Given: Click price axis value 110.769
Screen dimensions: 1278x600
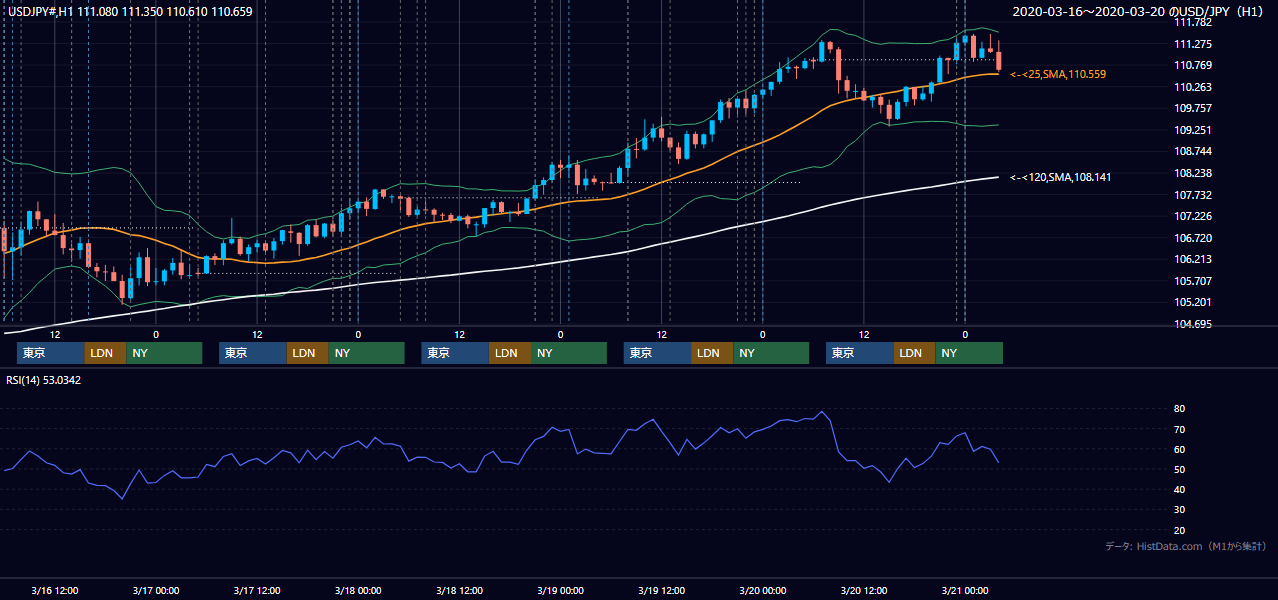Looking at the screenshot, I should pos(1192,66).
